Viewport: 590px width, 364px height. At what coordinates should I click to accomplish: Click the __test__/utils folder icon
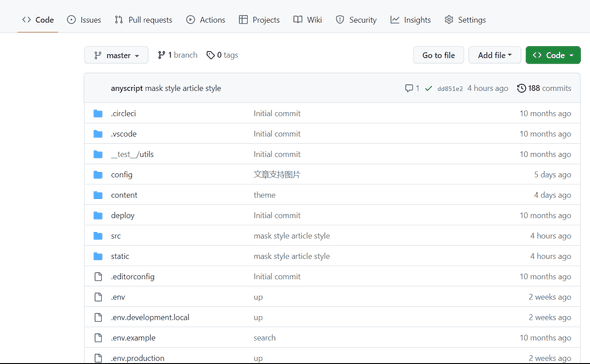[98, 154]
